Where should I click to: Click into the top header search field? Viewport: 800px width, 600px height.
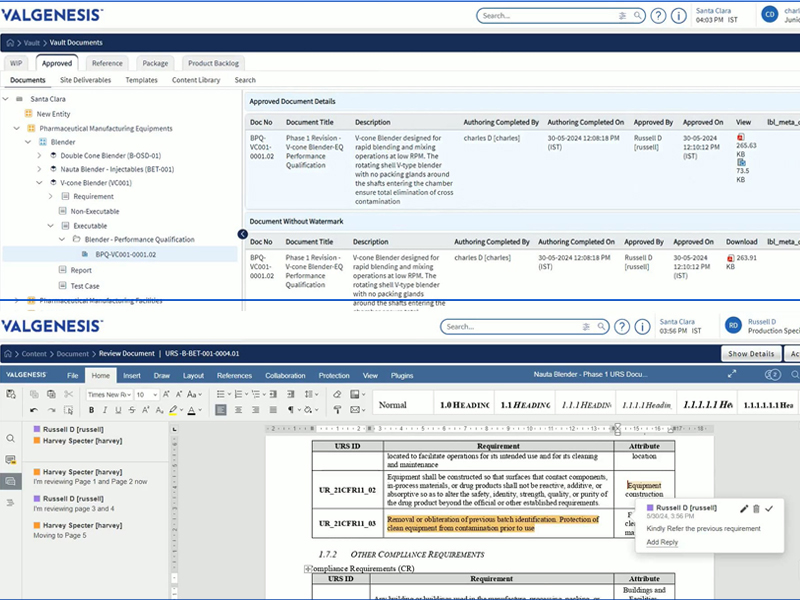point(545,15)
